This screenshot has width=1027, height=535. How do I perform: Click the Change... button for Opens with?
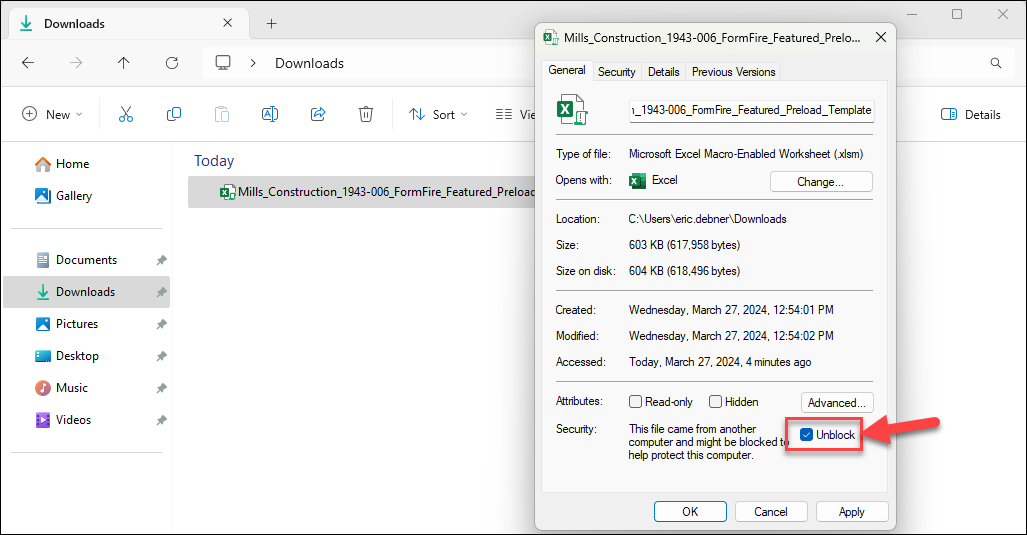click(820, 182)
